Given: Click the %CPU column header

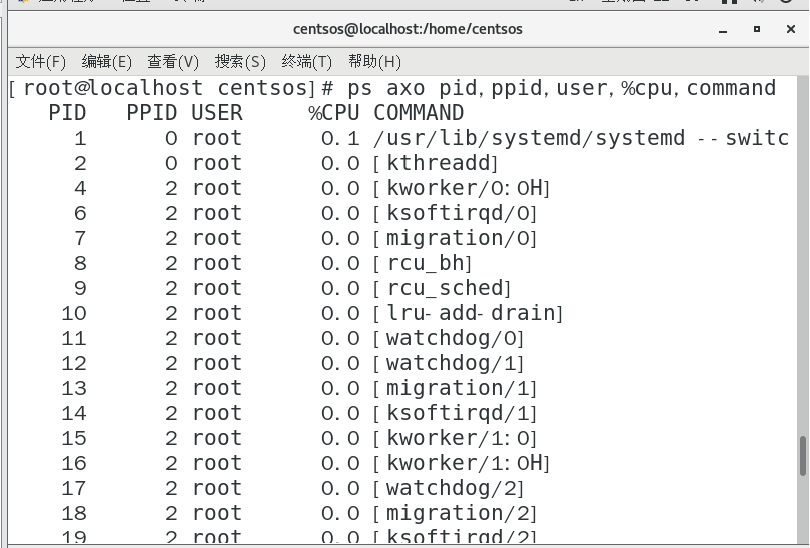Looking at the screenshot, I should tap(334, 113).
